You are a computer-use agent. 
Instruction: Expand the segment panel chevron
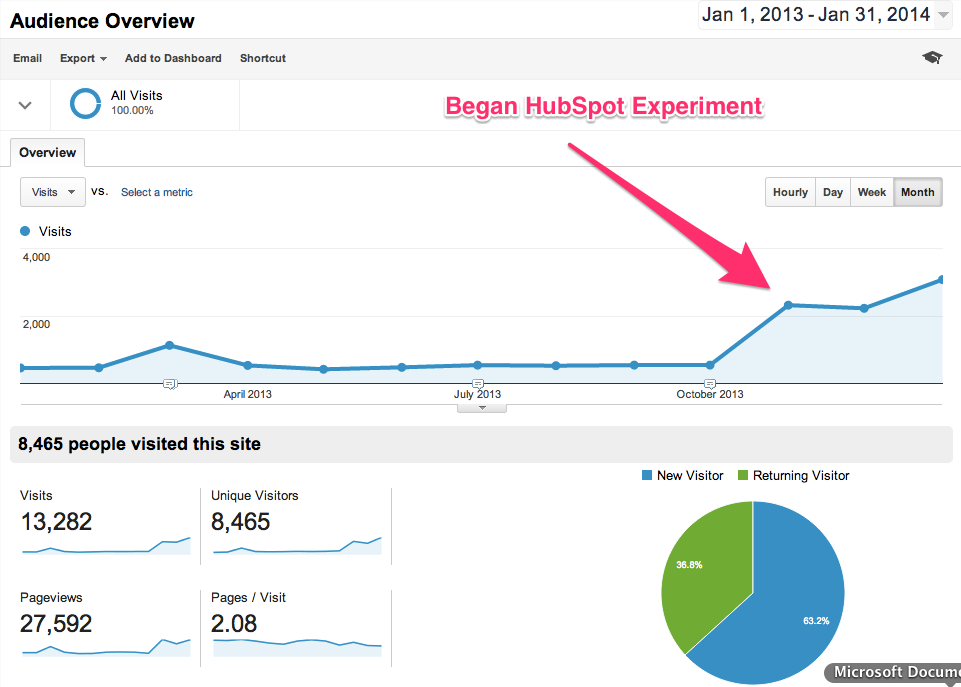tap(25, 105)
